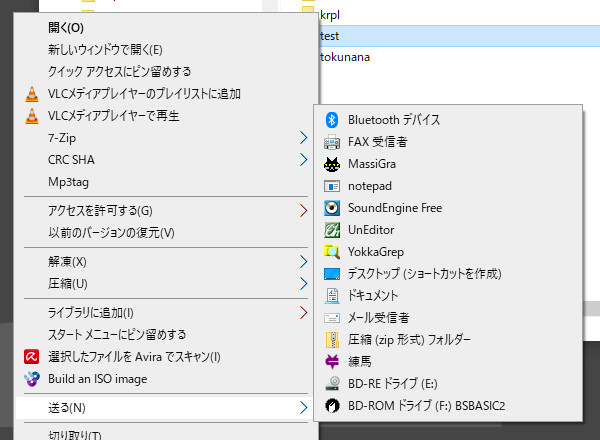Image resolution: width=600 pixels, height=440 pixels.
Task: Click the green UnEditor icon
Action: click(x=332, y=230)
